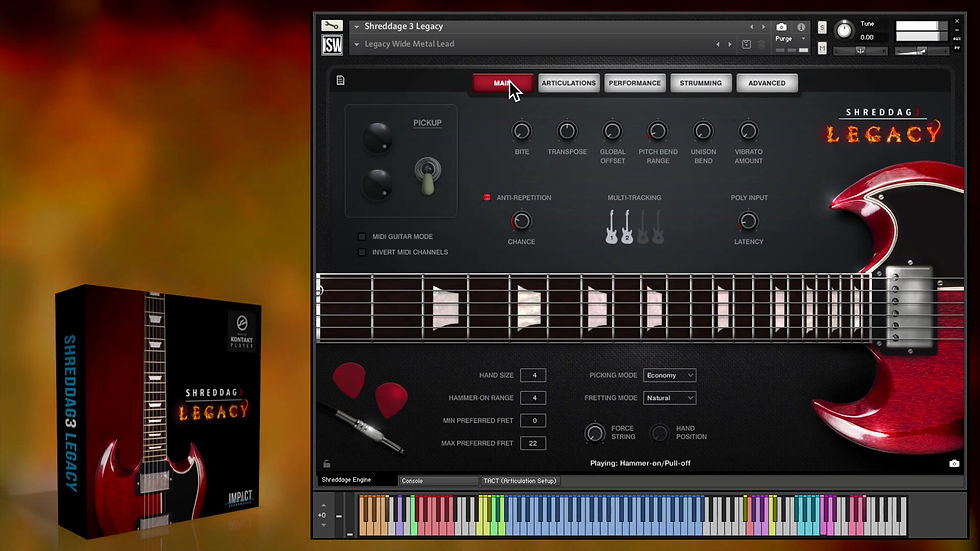Click the Hammer-On Range value field
980x551 pixels.
(x=533, y=398)
